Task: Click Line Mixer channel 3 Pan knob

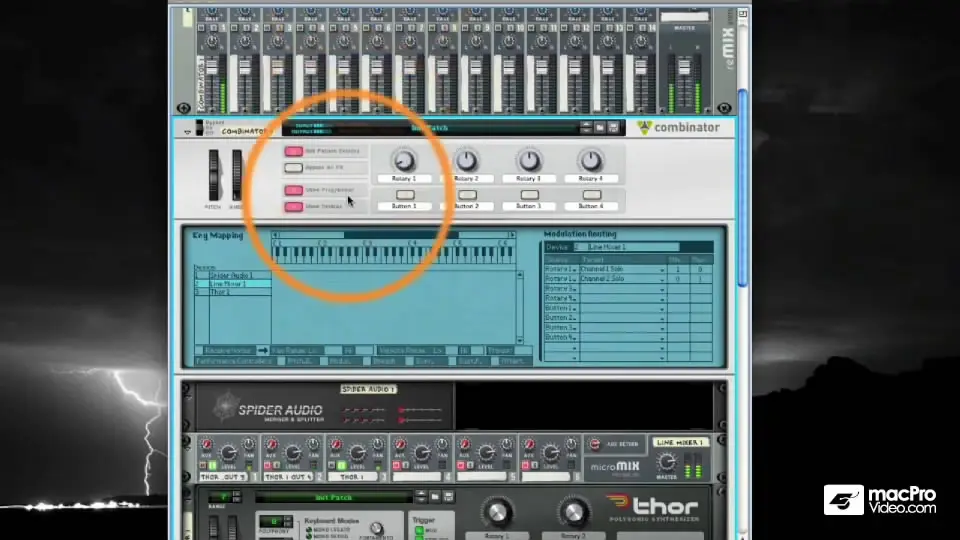Action: tap(378, 444)
